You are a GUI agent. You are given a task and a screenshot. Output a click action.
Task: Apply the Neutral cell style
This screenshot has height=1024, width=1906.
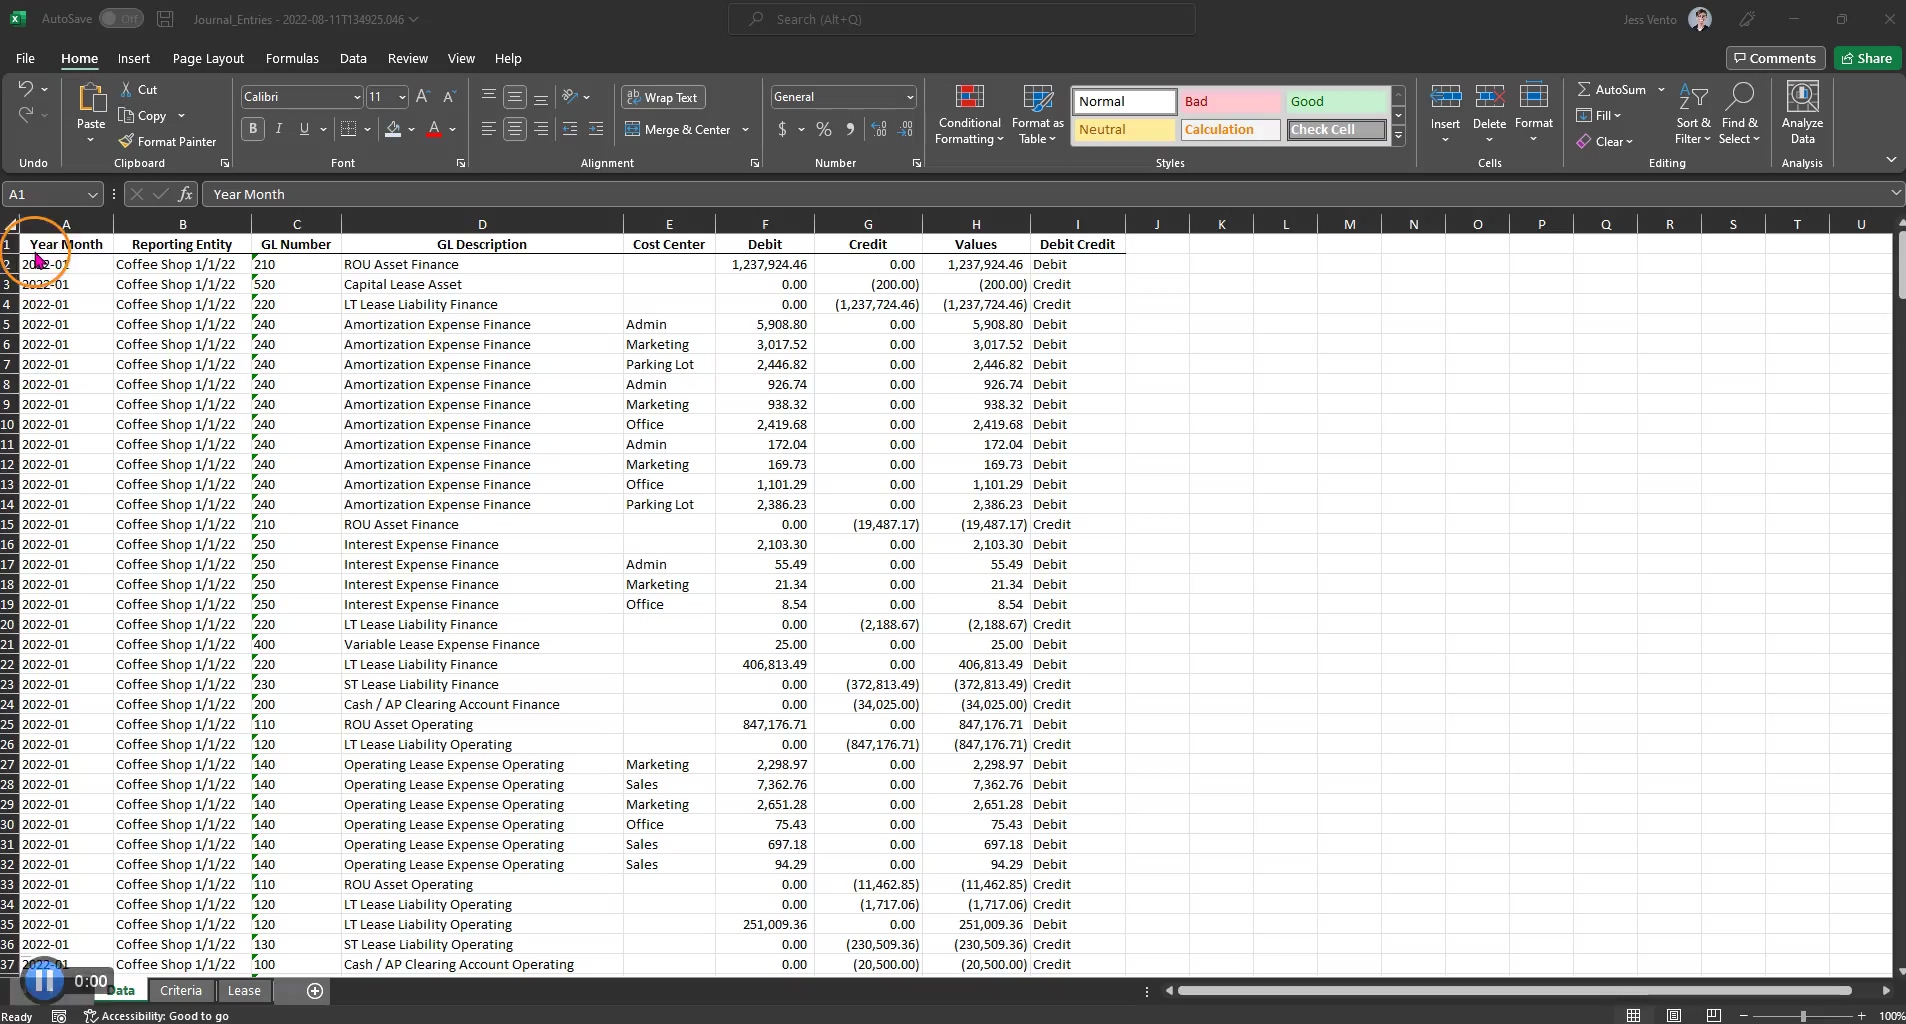pos(1124,129)
